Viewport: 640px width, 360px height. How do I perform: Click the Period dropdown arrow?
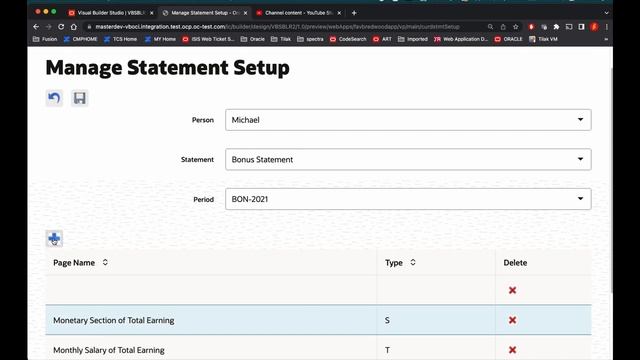[580, 199]
